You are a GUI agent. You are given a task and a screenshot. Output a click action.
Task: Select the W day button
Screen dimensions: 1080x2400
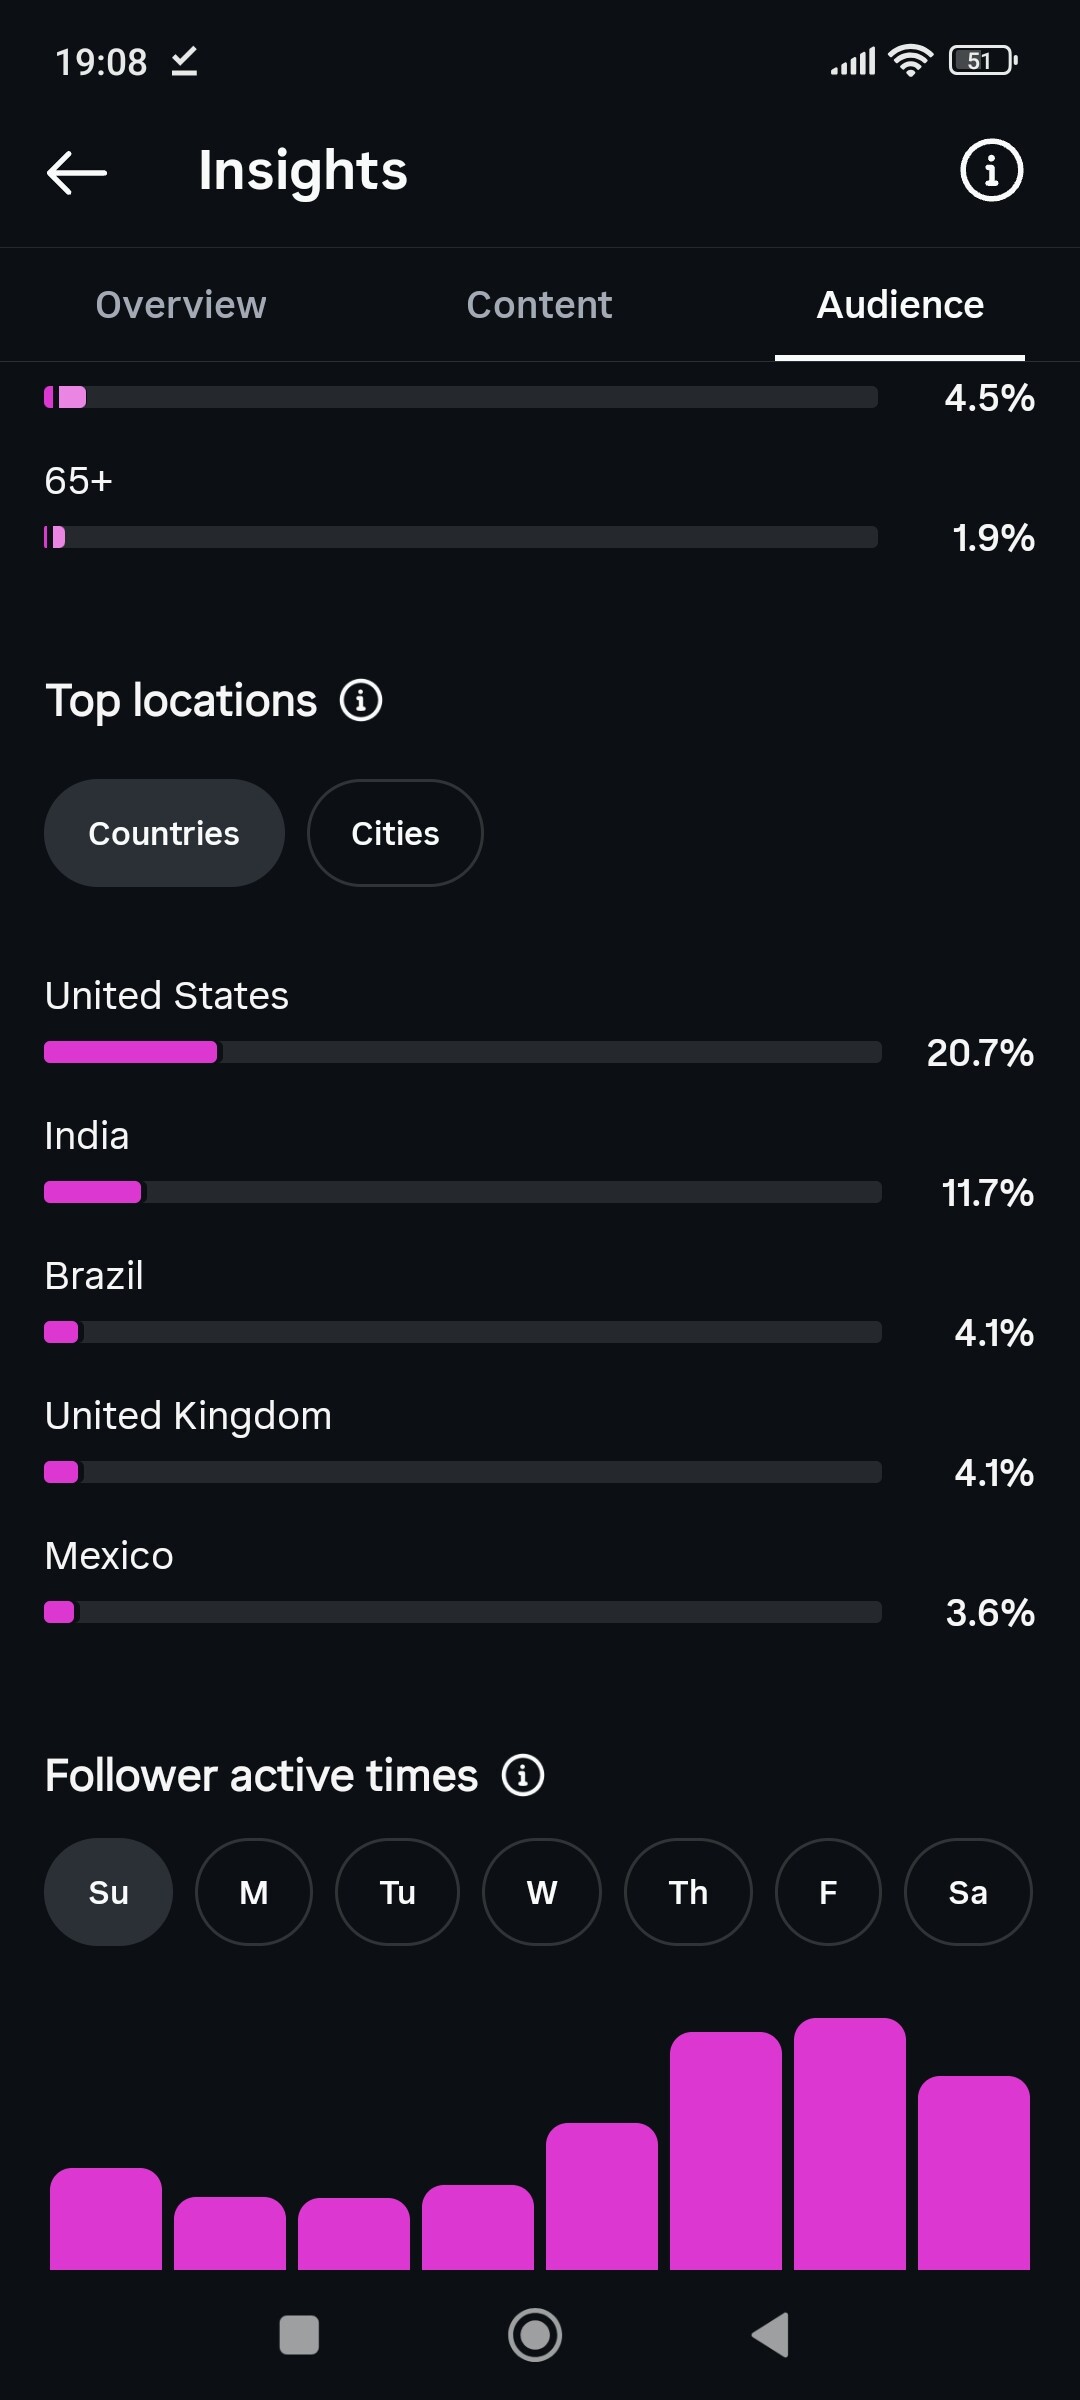click(x=542, y=1892)
